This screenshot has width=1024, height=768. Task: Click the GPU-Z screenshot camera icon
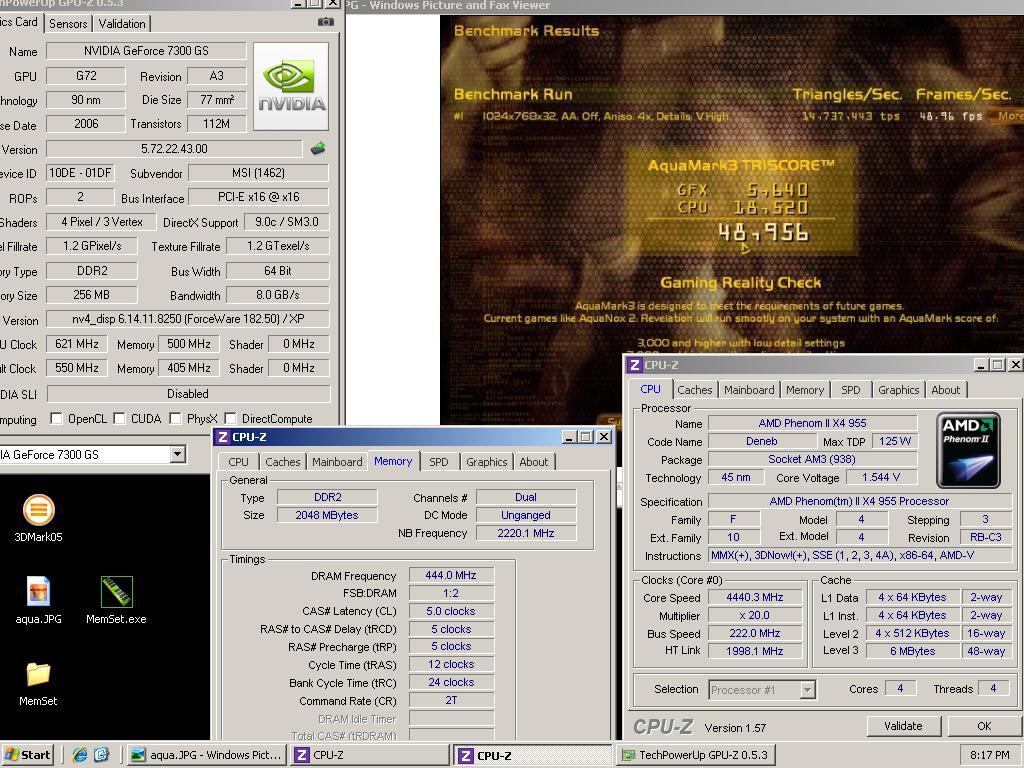click(325, 22)
